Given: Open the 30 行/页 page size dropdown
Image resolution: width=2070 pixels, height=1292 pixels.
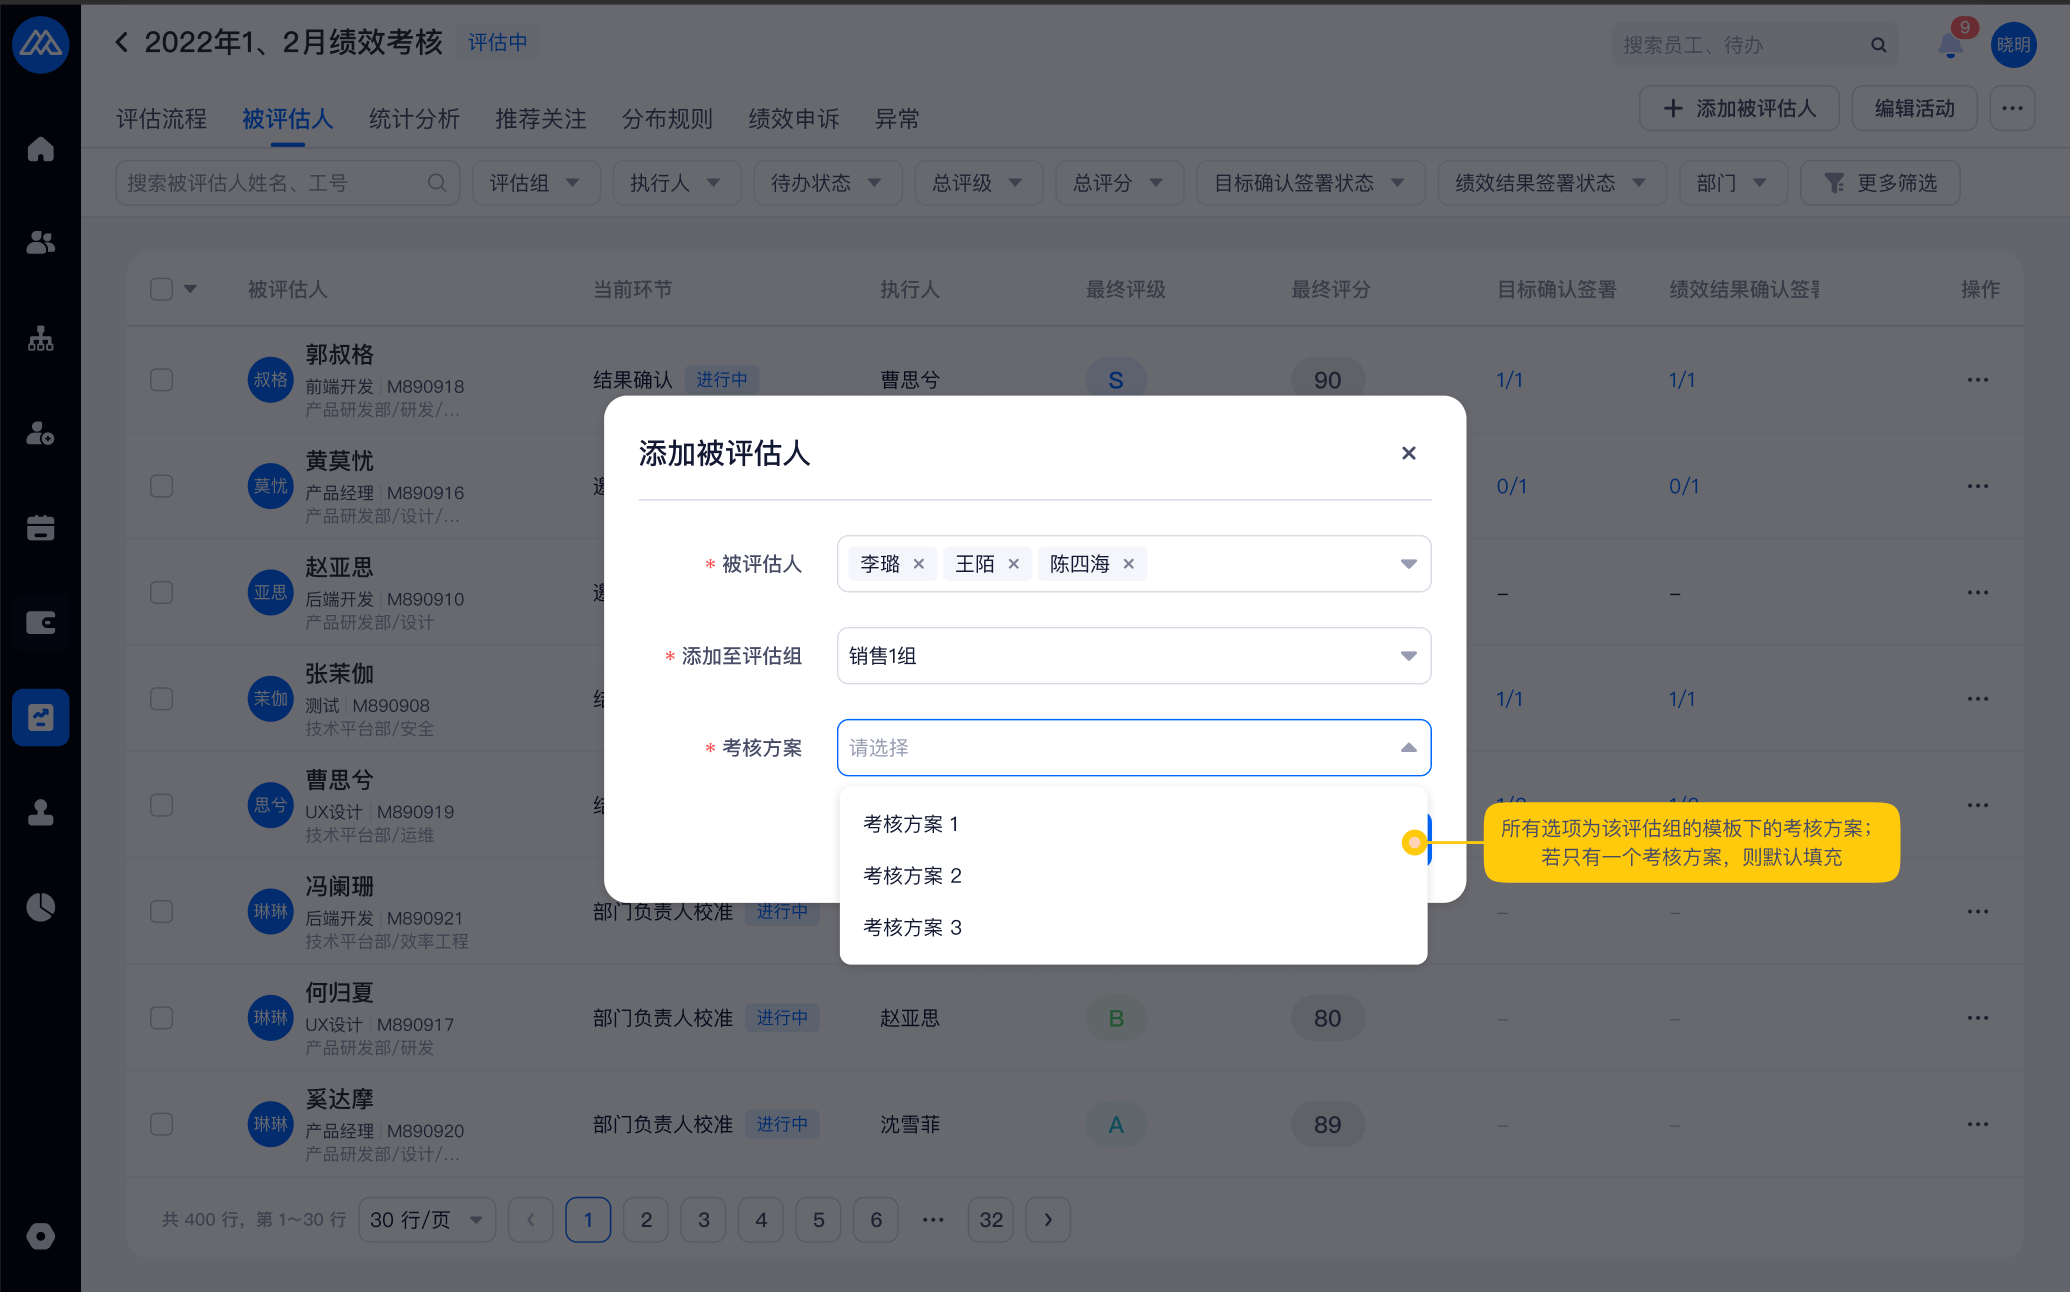Looking at the screenshot, I should point(426,1219).
